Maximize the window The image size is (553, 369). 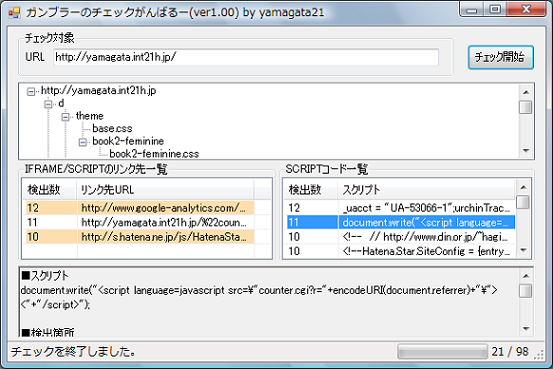click(x=495, y=10)
